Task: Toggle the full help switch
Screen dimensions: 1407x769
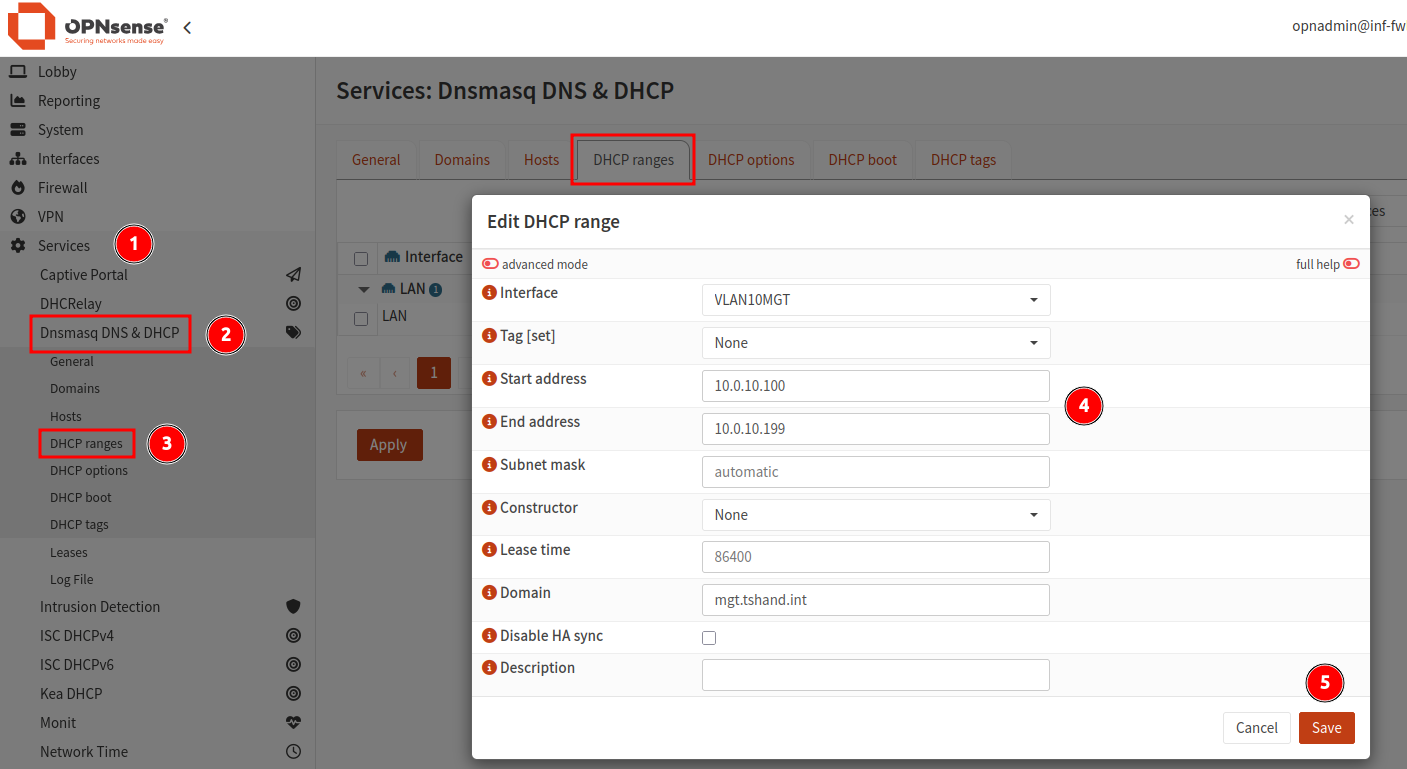Action: coord(1351,263)
